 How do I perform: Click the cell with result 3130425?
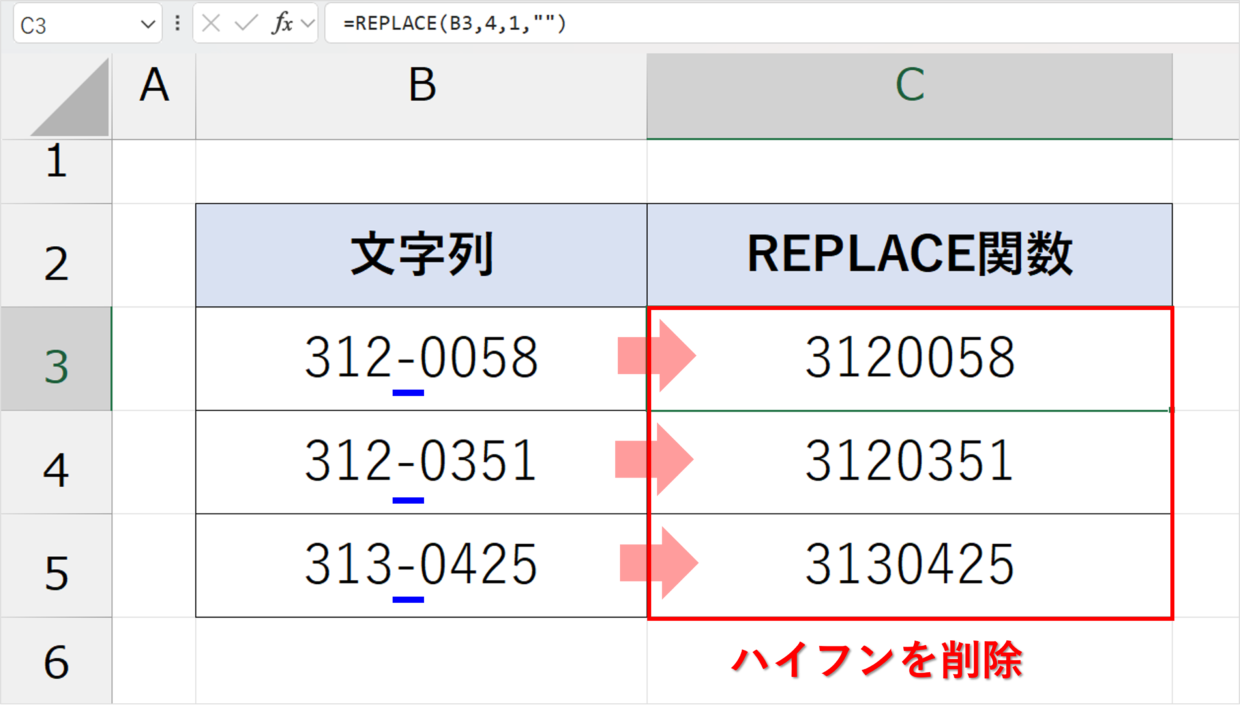[909, 566]
